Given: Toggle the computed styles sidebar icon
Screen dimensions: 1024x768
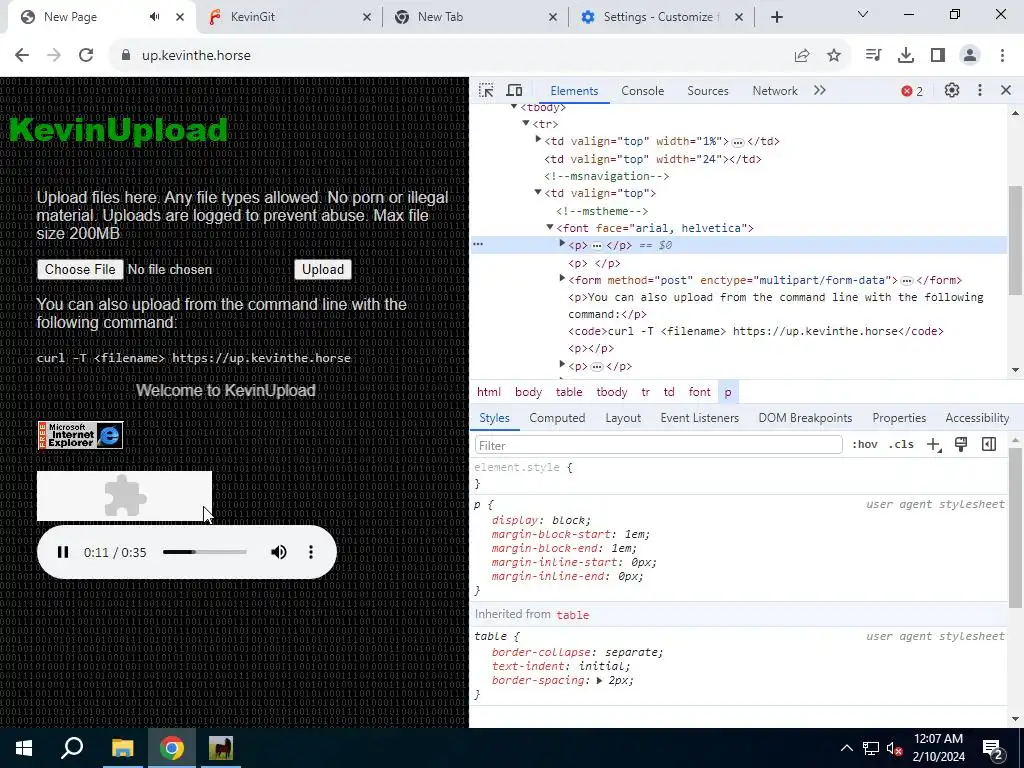Looking at the screenshot, I should (989, 445).
